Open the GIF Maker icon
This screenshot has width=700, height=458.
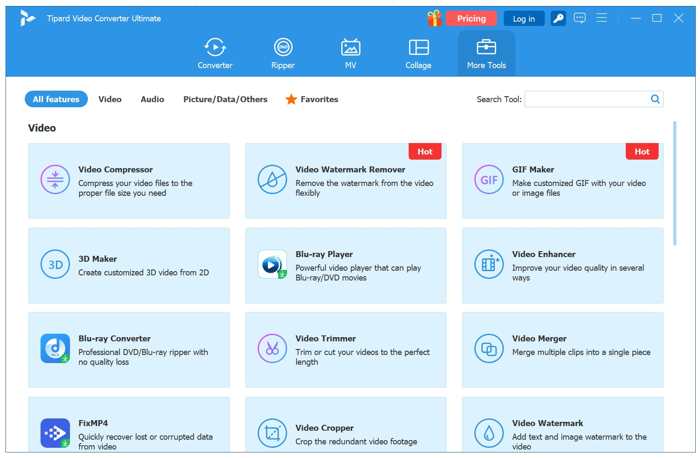point(489,180)
